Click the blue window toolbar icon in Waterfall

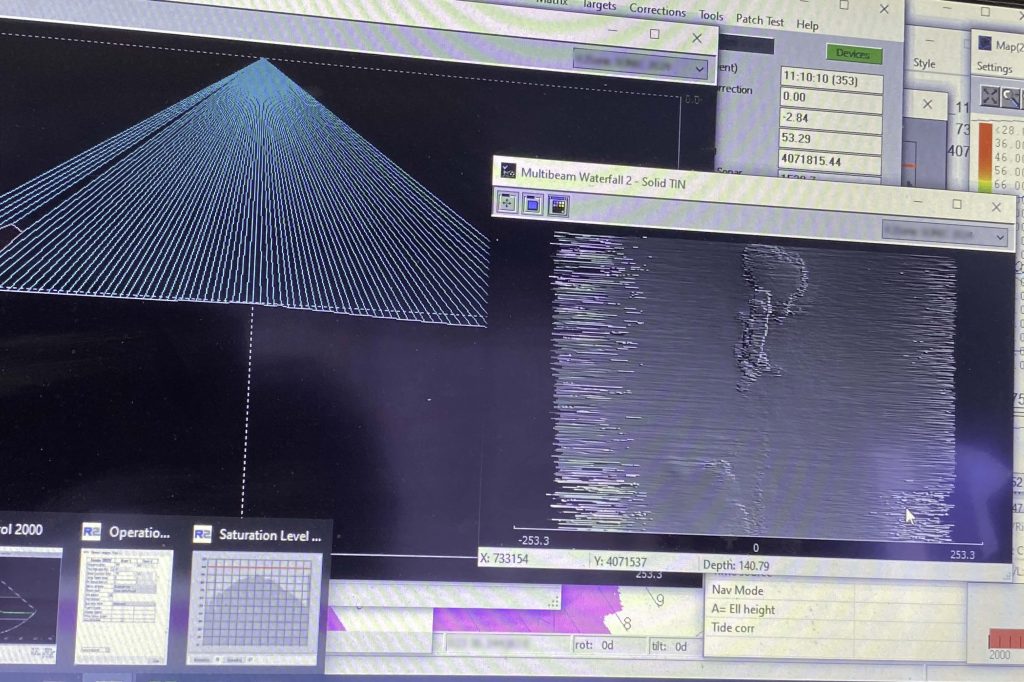pos(532,204)
